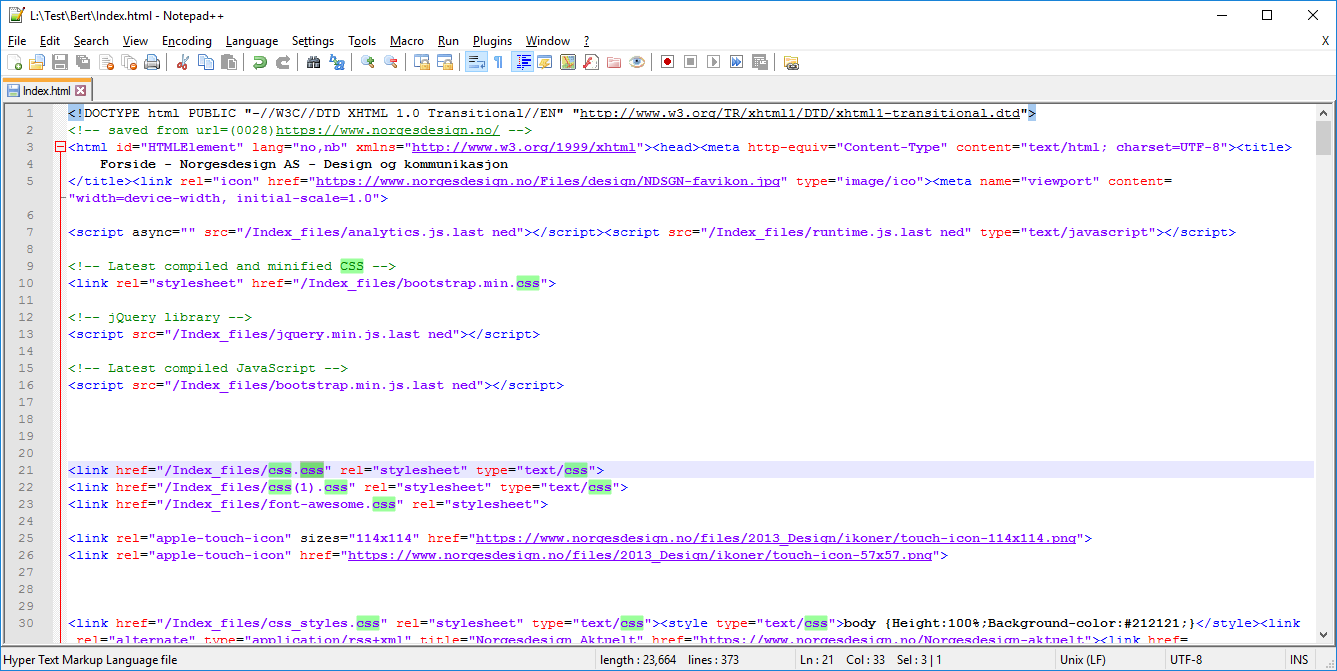The image size is (1337, 671).
Task: Click the Save All toolbar icon
Action: tap(83, 62)
